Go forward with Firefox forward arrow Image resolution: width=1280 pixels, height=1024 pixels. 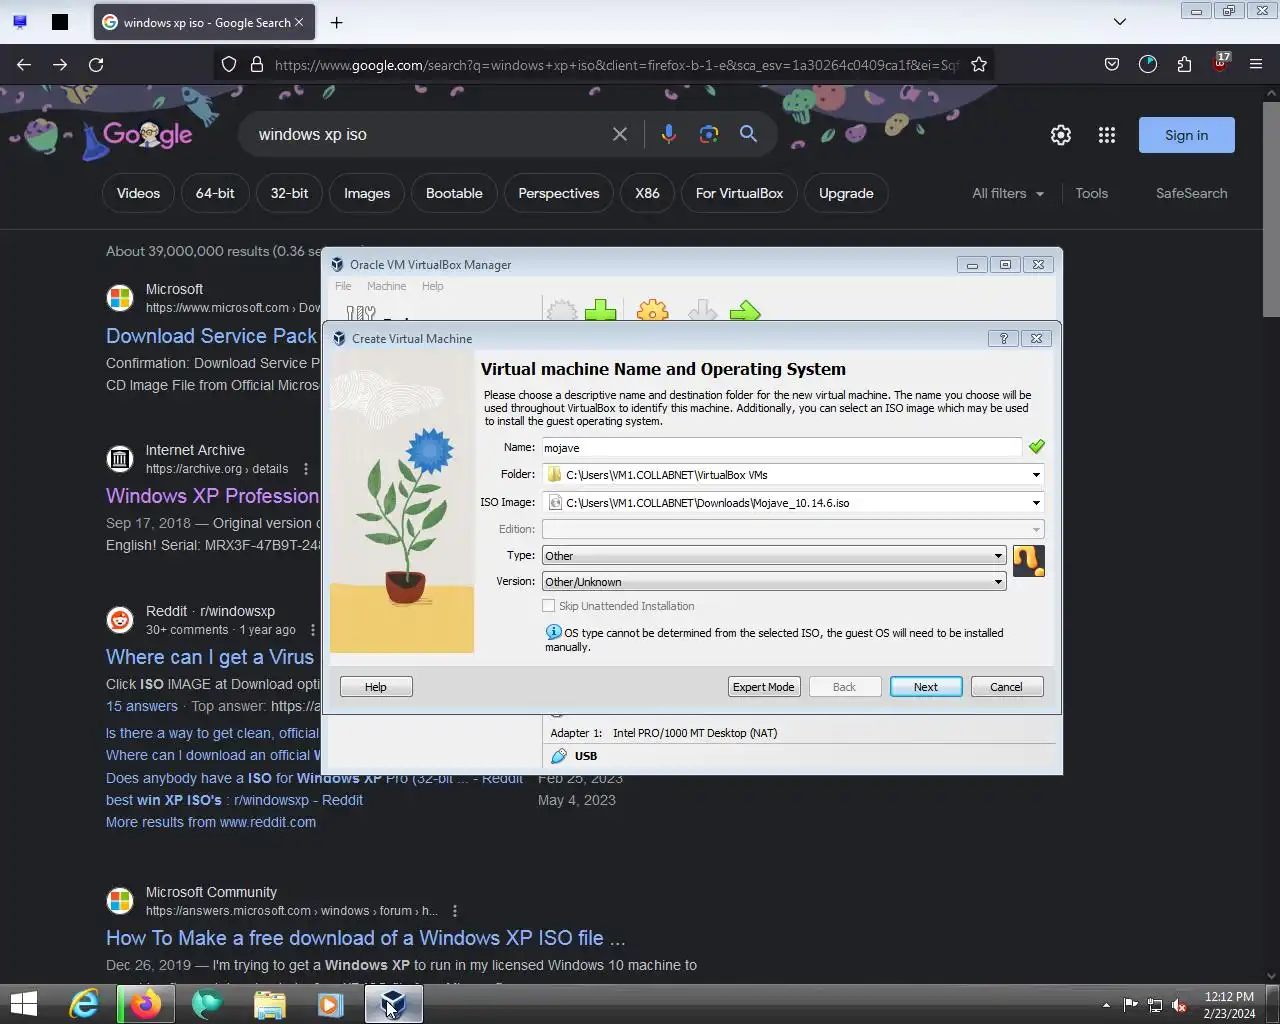(x=60, y=65)
